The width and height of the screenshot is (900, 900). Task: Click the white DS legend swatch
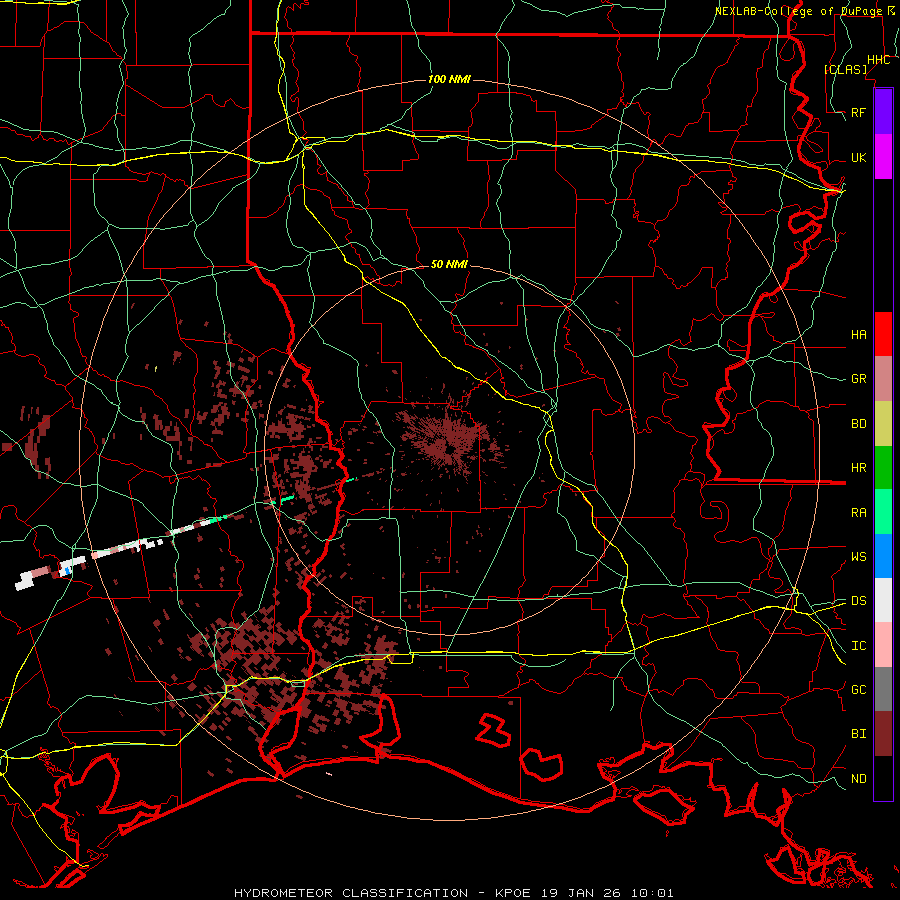coord(883,600)
